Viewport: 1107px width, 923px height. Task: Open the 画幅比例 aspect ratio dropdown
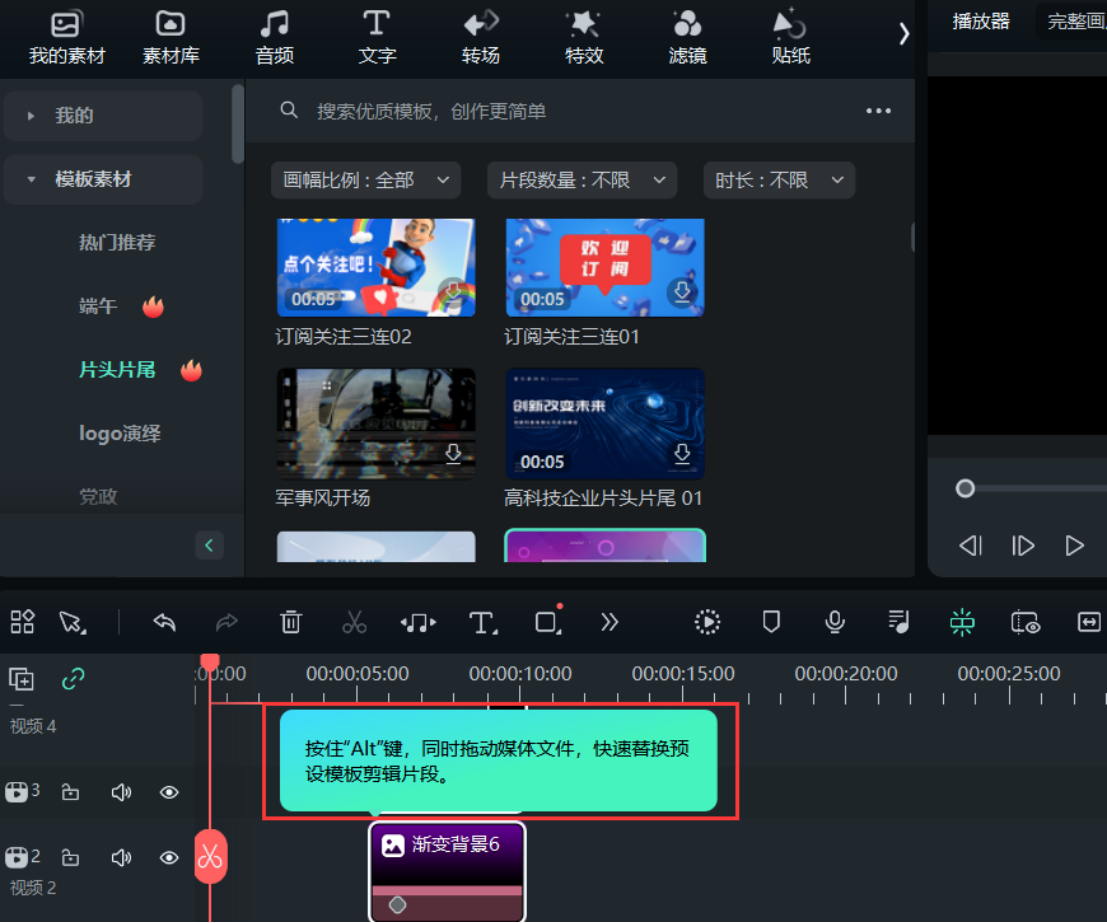pyautogui.click(x=366, y=180)
